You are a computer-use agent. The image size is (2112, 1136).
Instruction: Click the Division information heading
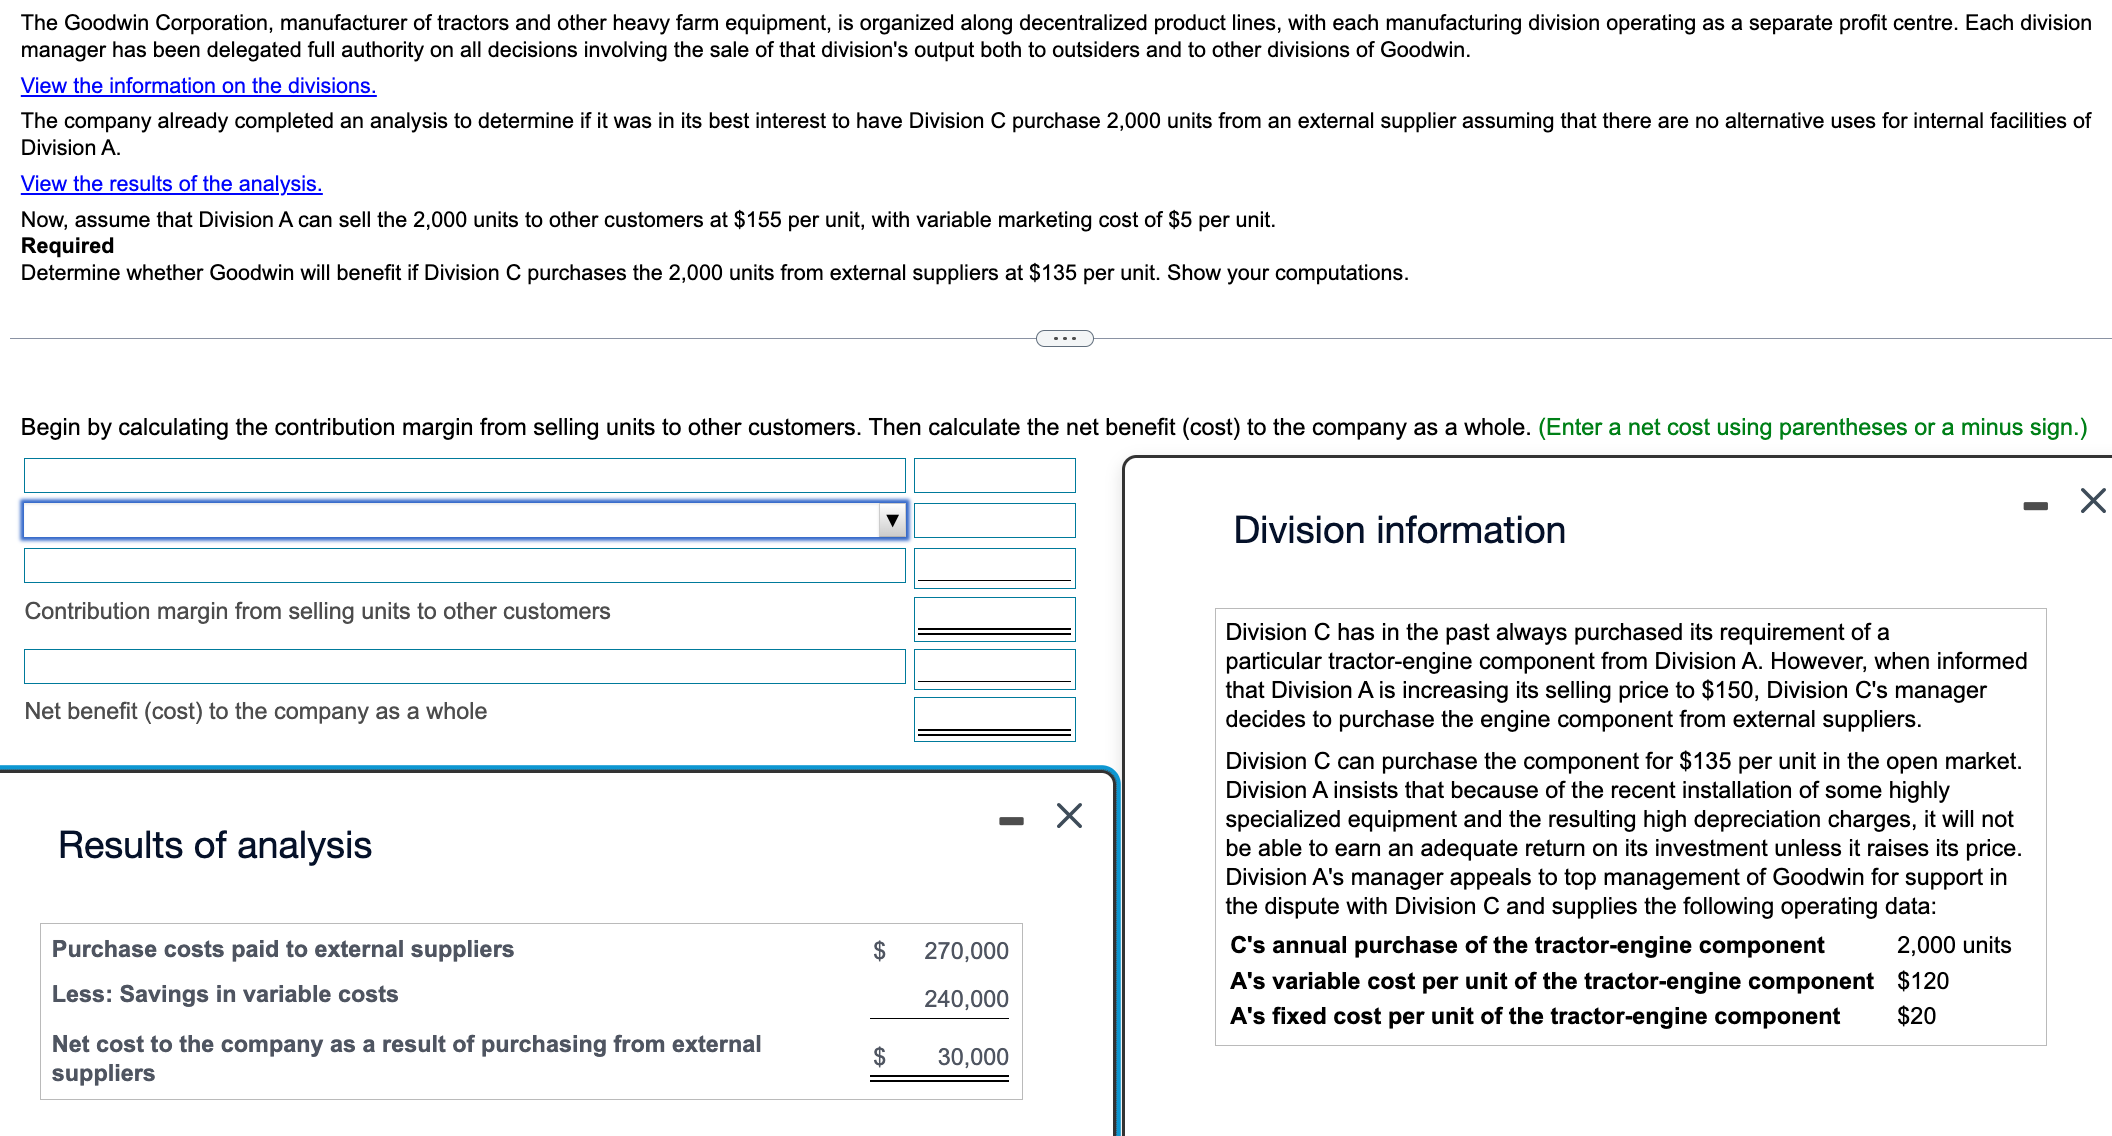coord(1399,530)
